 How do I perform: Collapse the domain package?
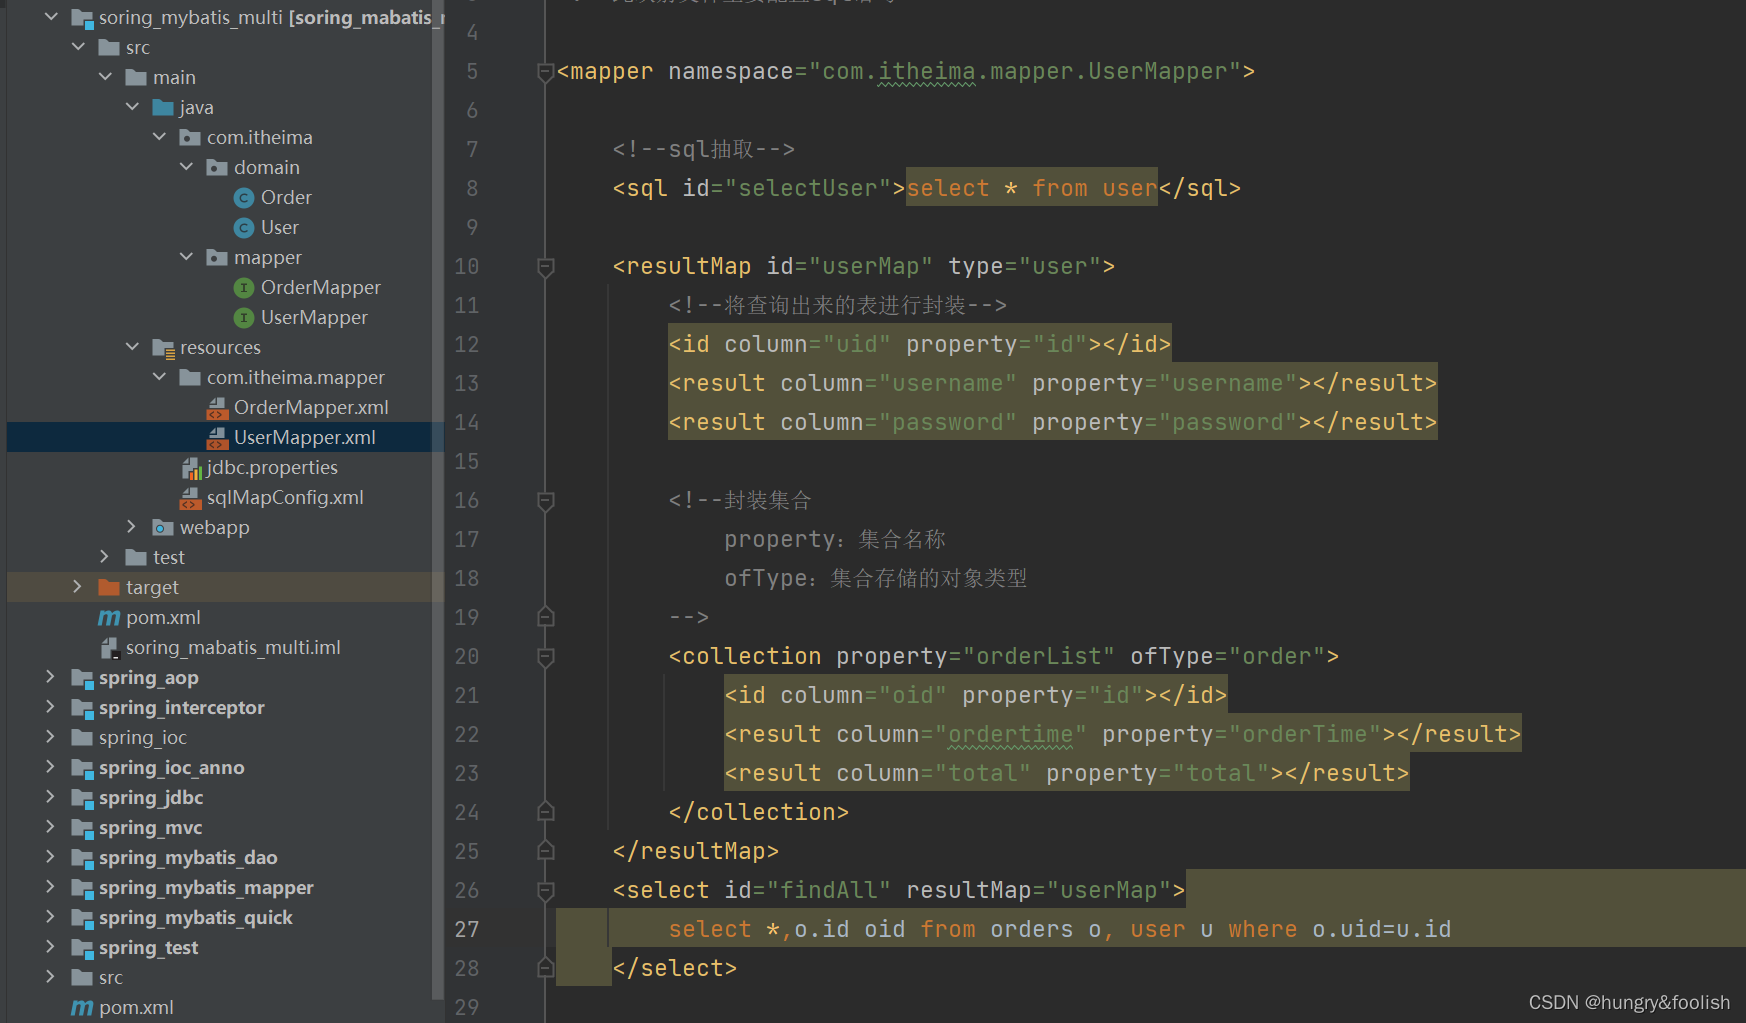pos(186,166)
